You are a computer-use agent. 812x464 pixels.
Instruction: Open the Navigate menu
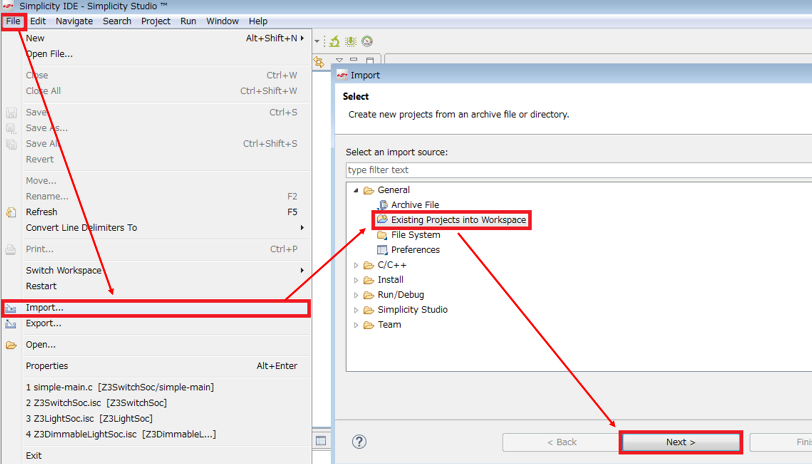point(74,21)
